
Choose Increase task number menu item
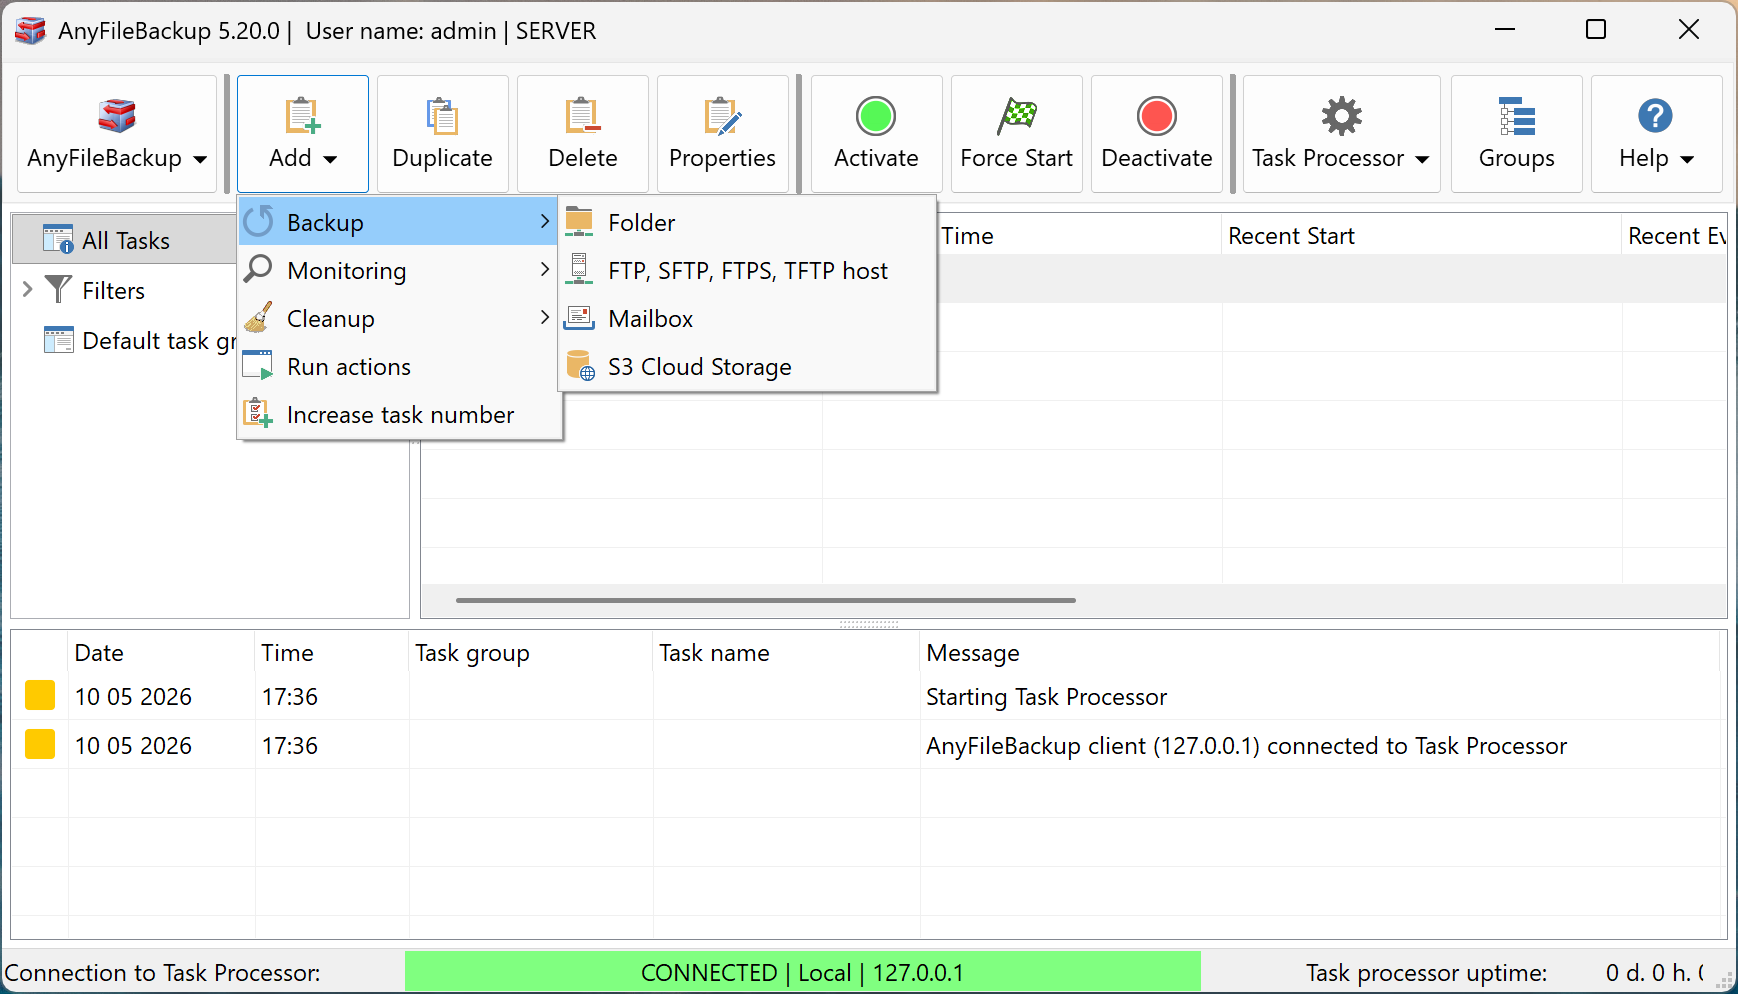tap(398, 414)
